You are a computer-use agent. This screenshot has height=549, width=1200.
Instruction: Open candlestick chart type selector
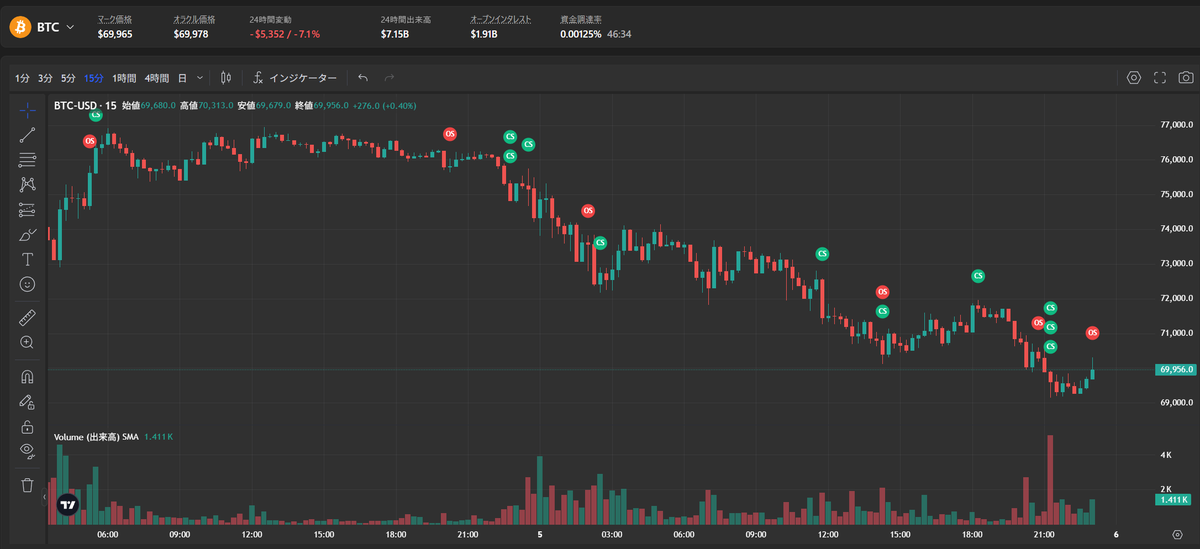[227, 77]
